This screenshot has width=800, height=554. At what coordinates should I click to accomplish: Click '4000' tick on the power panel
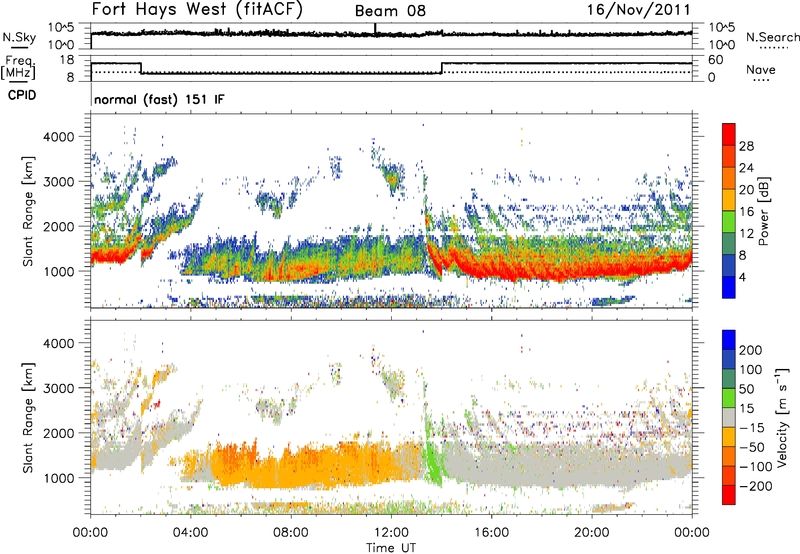point(58,137)
